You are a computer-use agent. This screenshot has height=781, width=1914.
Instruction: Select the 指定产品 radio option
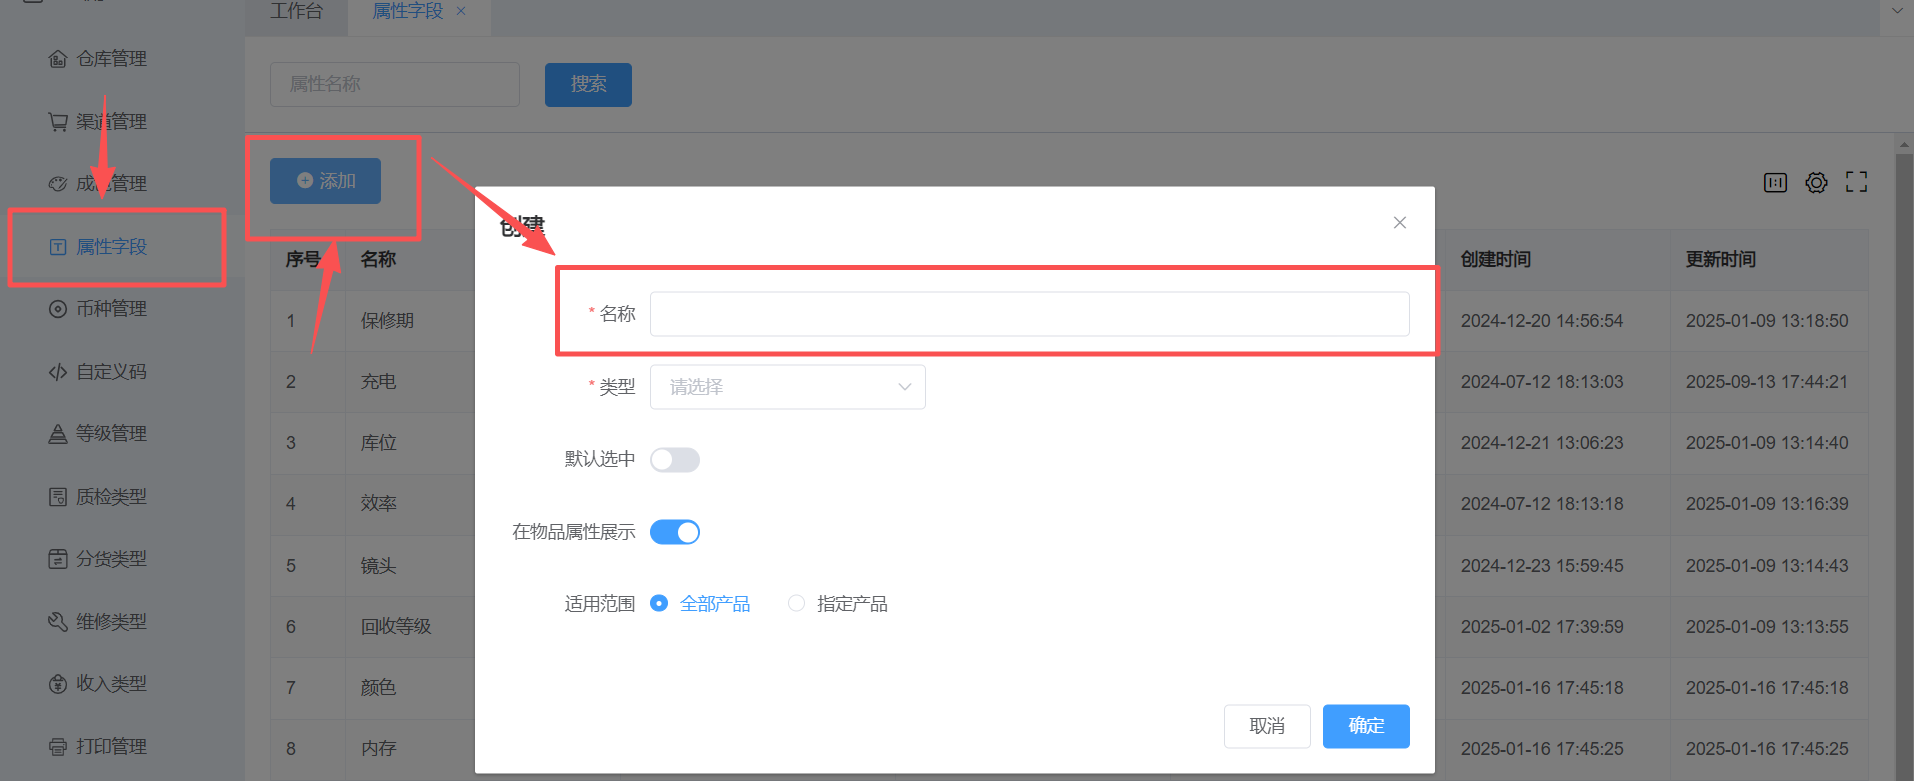[x=797, y=604]
